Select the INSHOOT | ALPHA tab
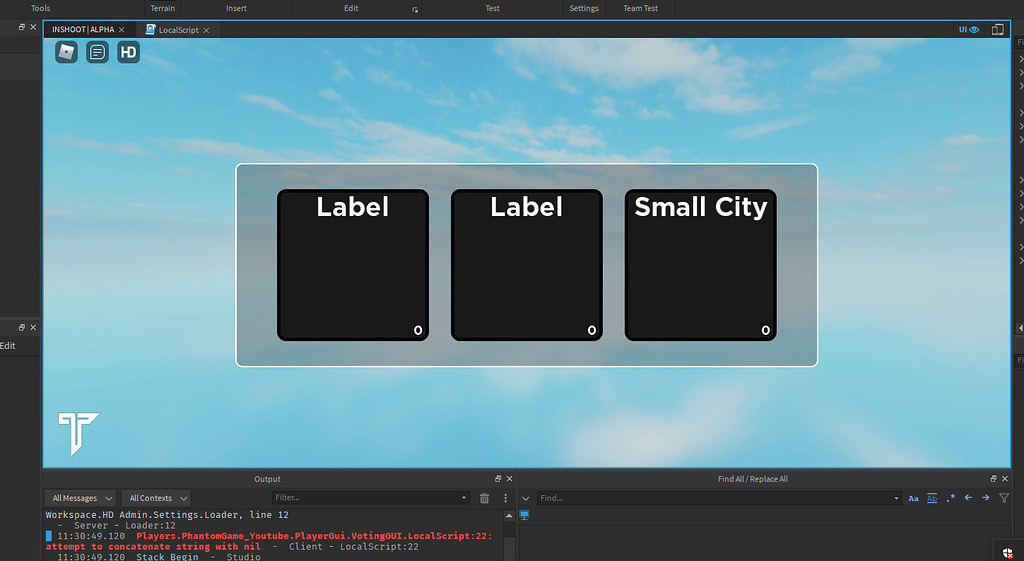This screenshot has width=1024, height=561. click(x=83, y=30)
